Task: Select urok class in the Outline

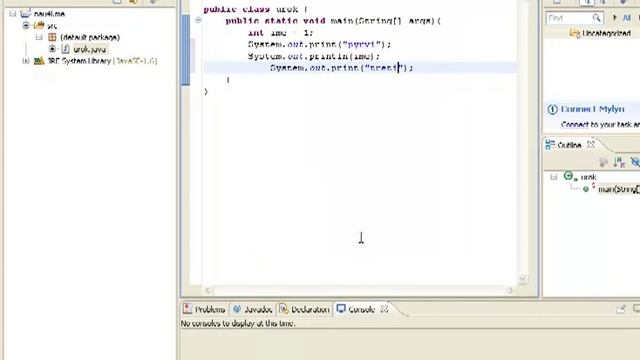Action: [588, 177]
